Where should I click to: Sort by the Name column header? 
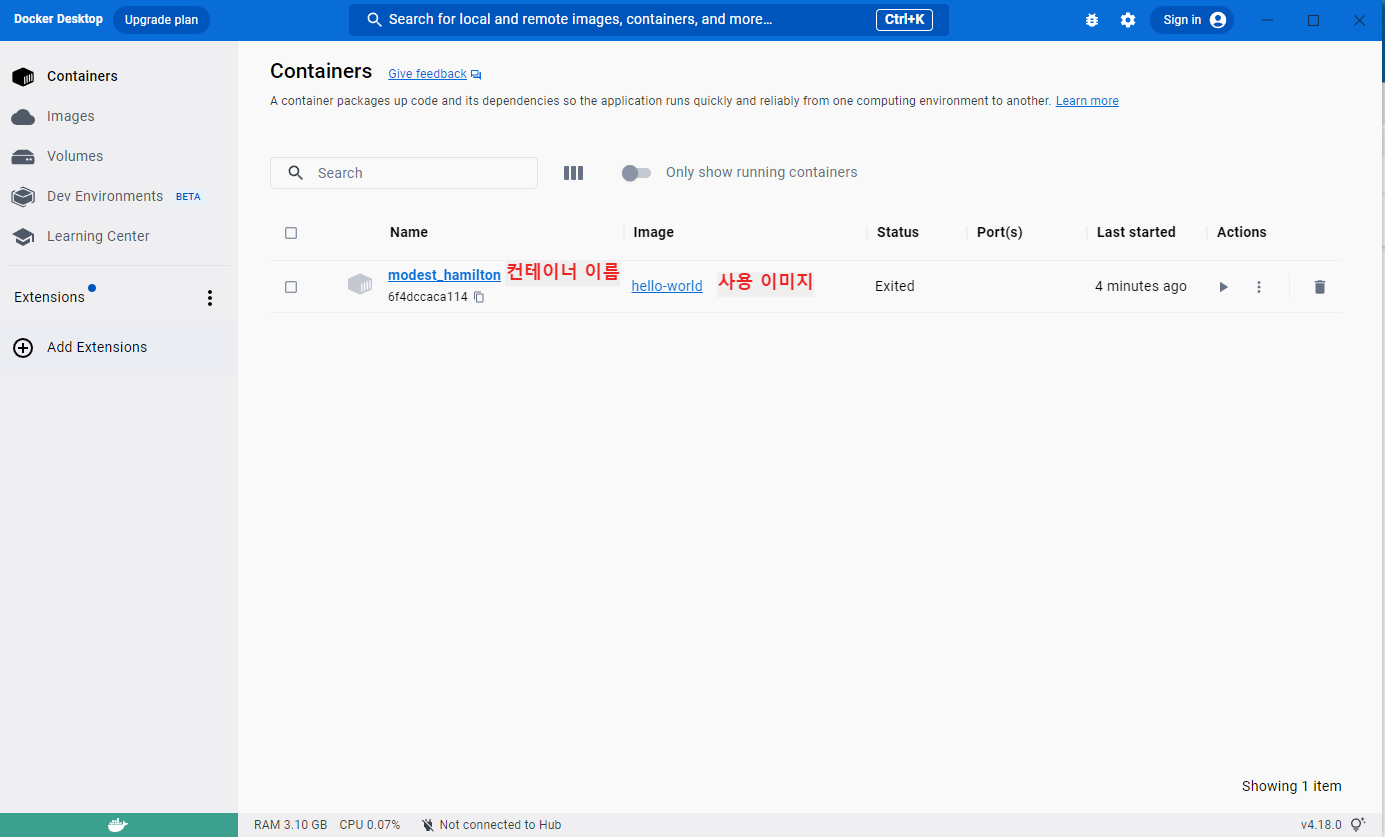pyautogui.click(x=409, y=232)
